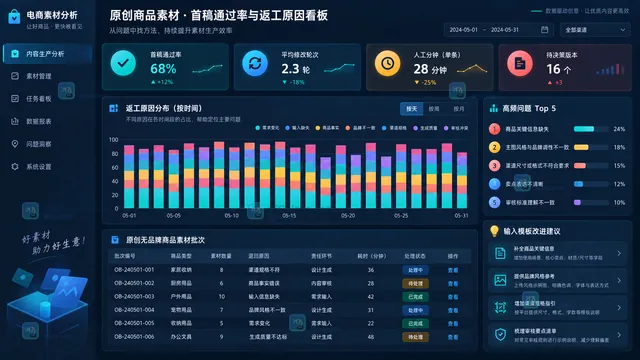Toggle 生成质量 legend series
This screenshot has height=360, width=640.
(x=425, y=128)
